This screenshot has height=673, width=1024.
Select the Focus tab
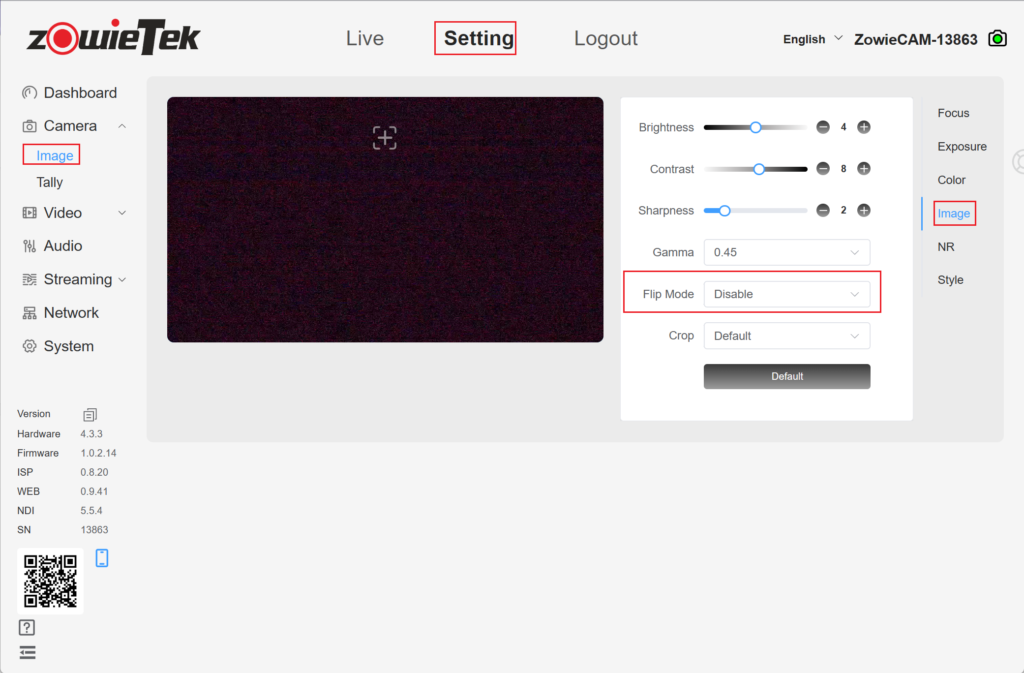point(953,113)
